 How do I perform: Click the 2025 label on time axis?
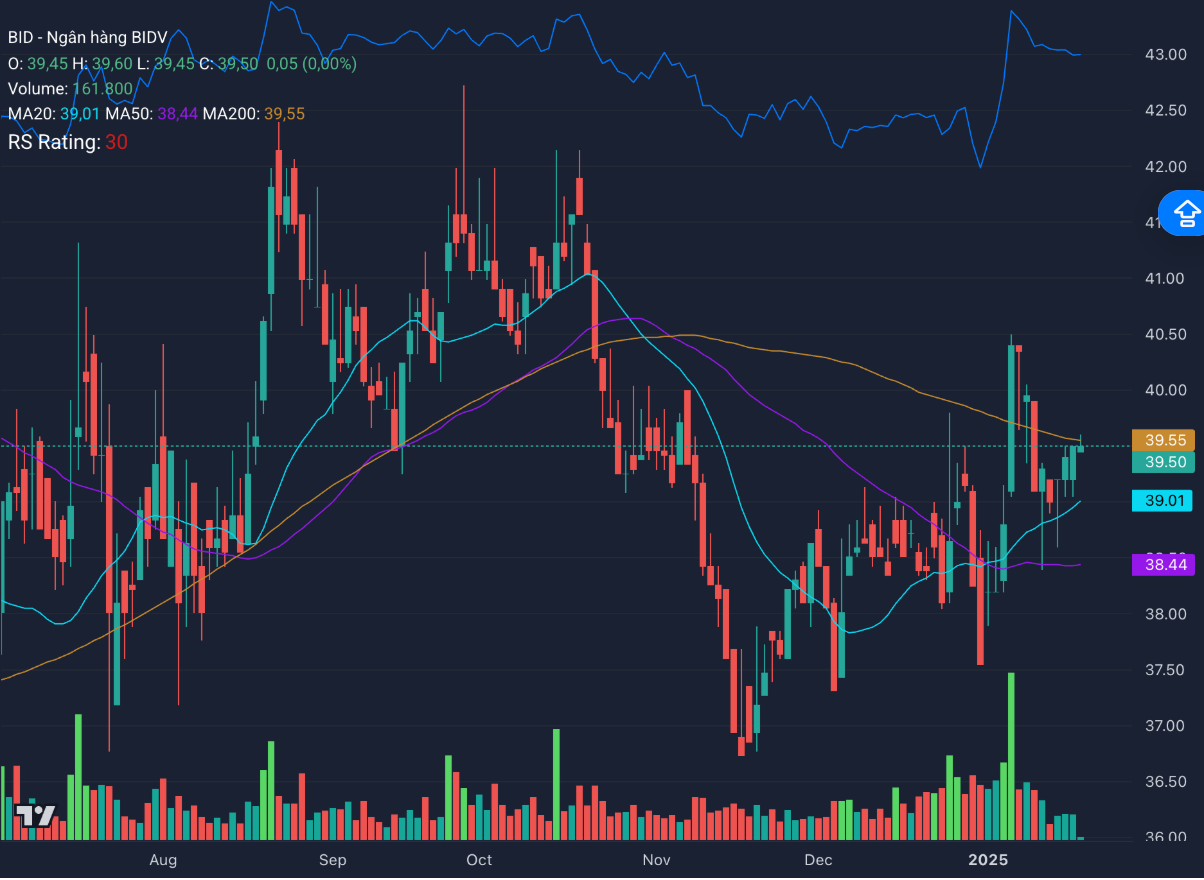[987, 860]
